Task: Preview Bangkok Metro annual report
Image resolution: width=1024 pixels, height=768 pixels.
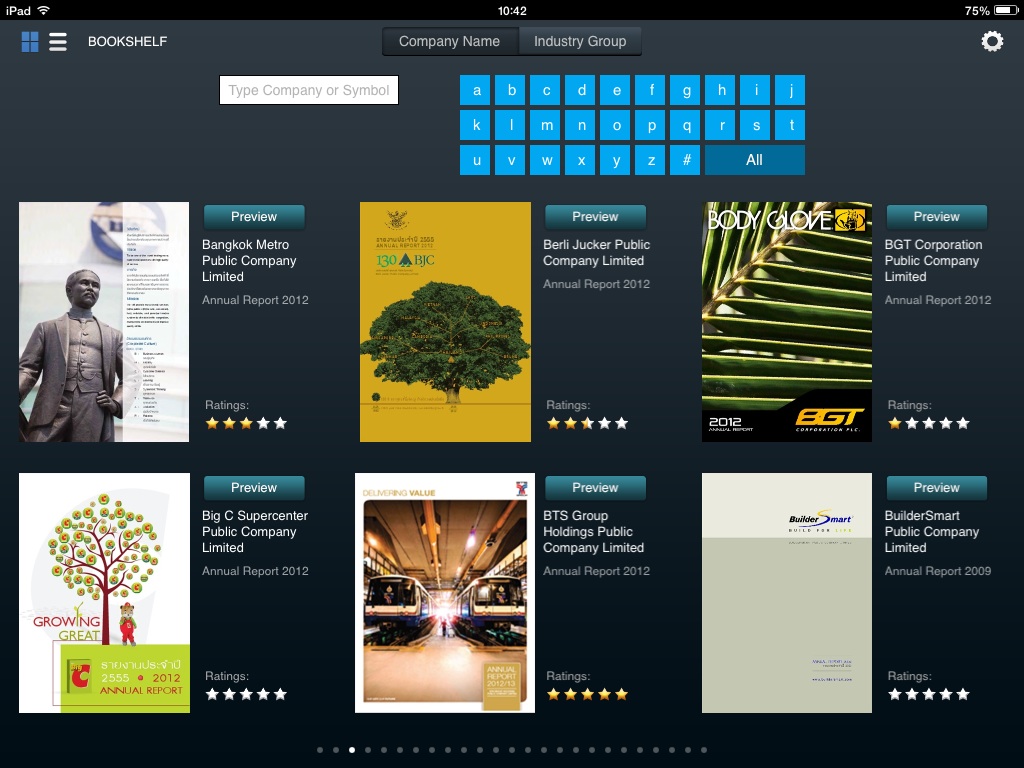Action: tap(254, 217)
